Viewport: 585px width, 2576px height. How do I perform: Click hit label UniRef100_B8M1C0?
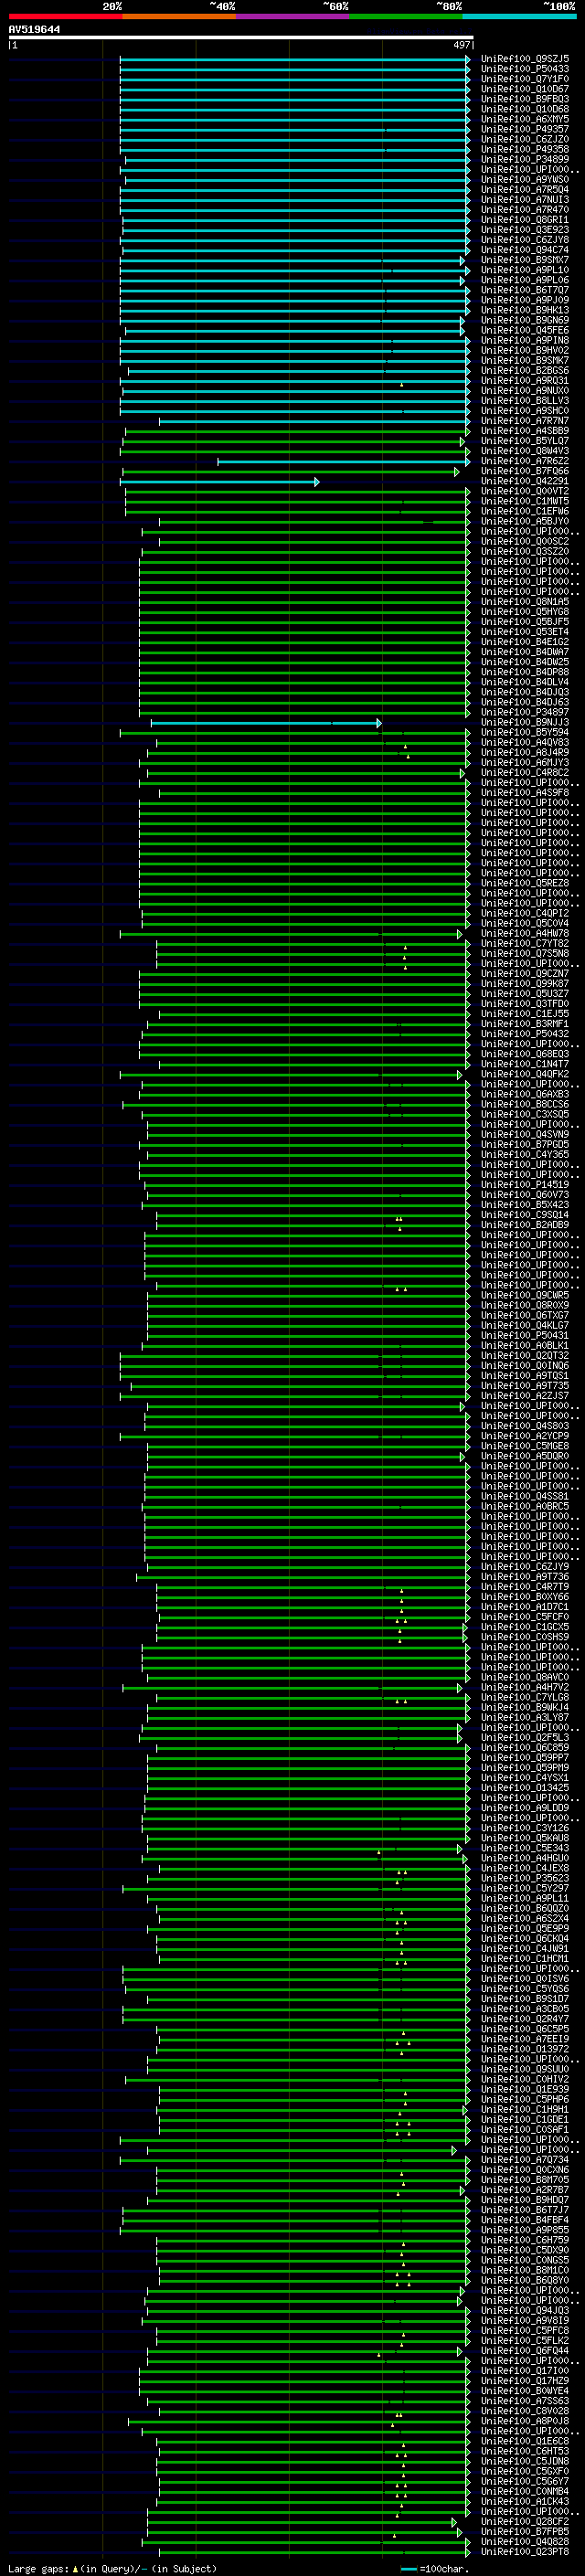click(525, 2270)
